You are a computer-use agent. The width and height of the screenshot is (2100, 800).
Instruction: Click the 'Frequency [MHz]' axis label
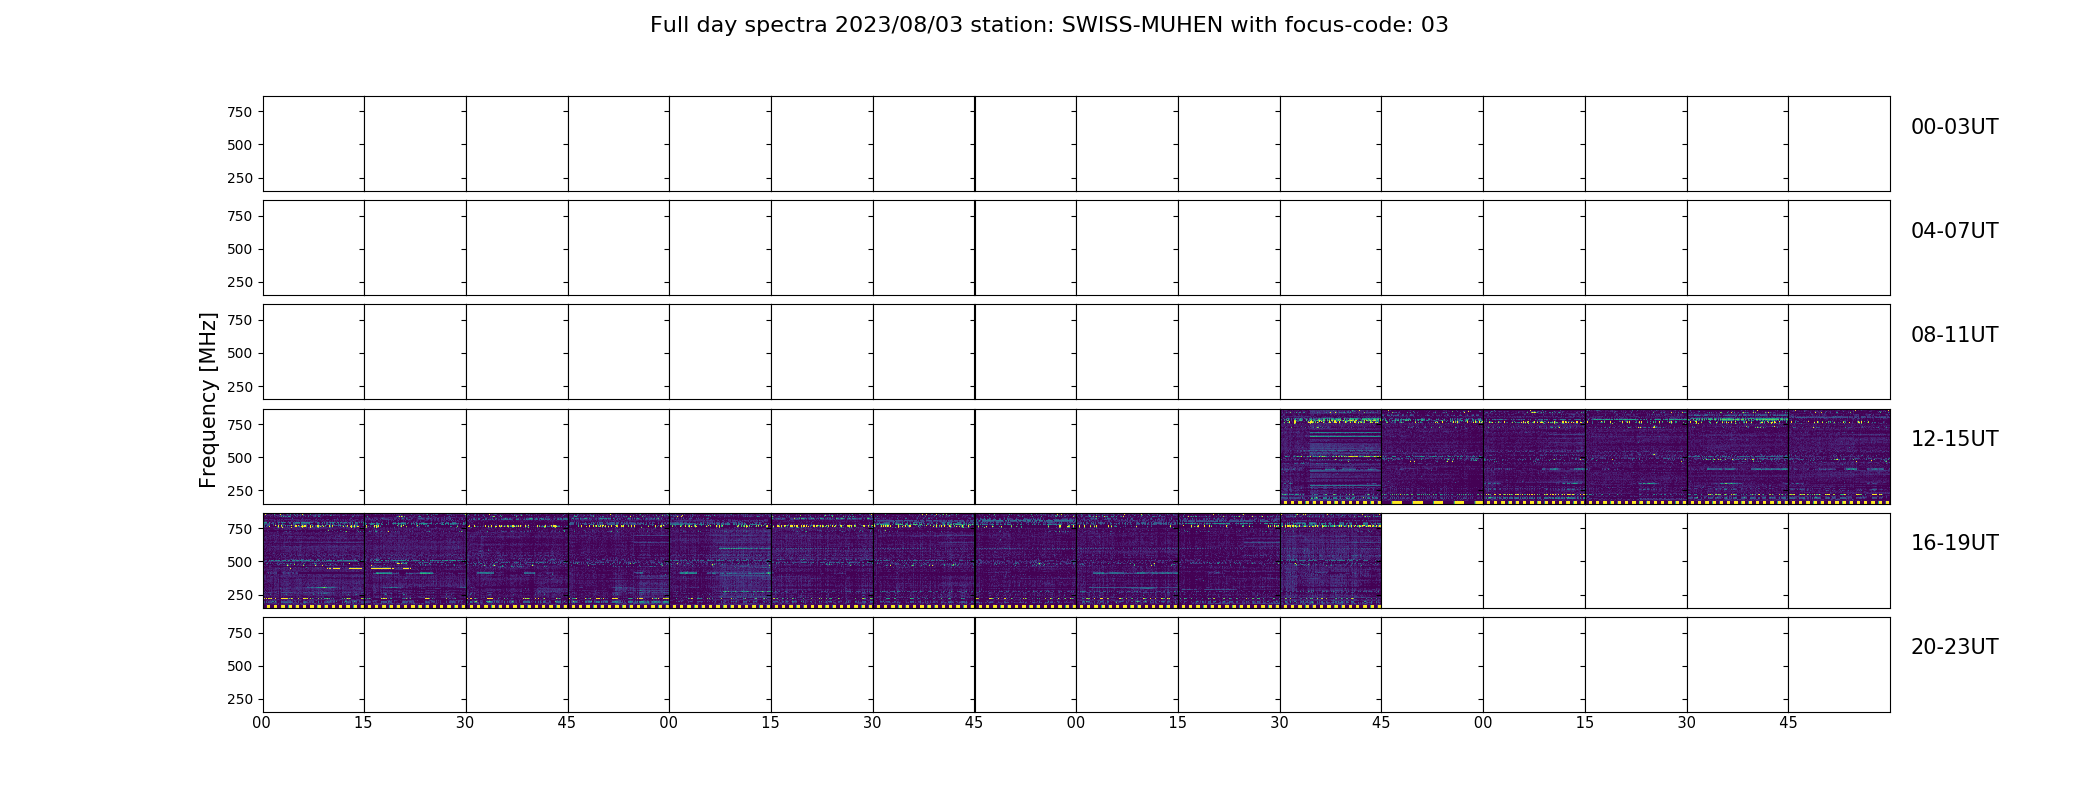[208, 400]
